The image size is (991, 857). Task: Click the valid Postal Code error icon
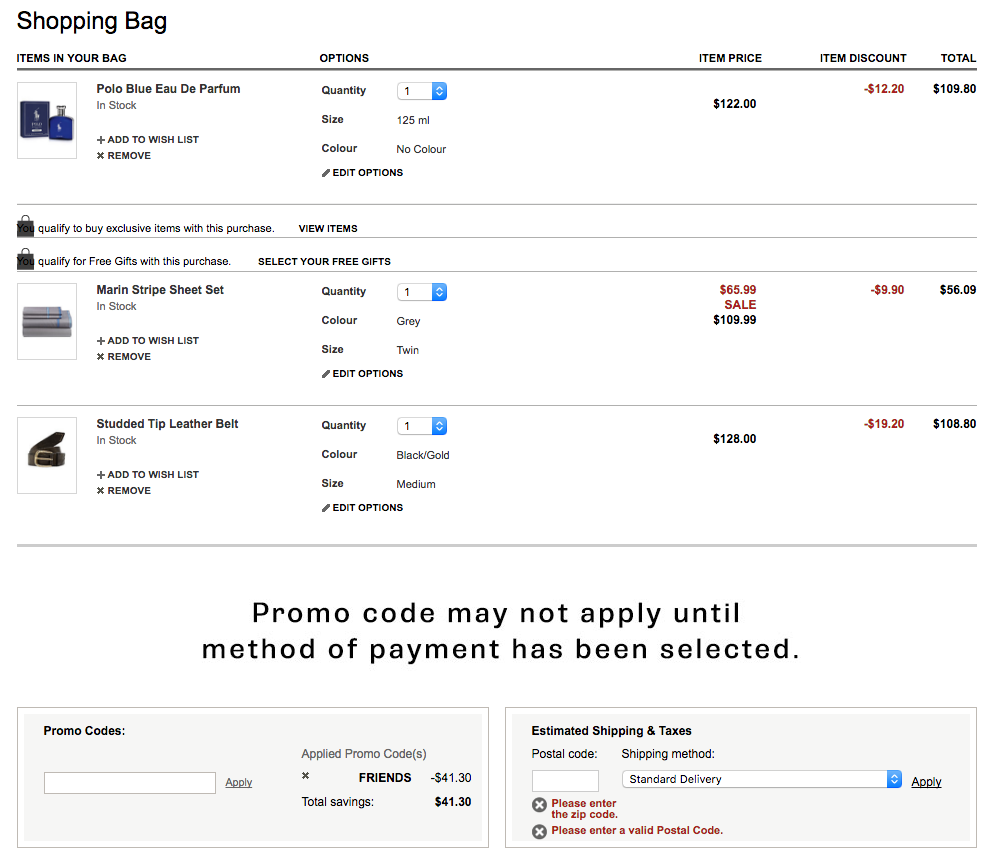(539, 832)
